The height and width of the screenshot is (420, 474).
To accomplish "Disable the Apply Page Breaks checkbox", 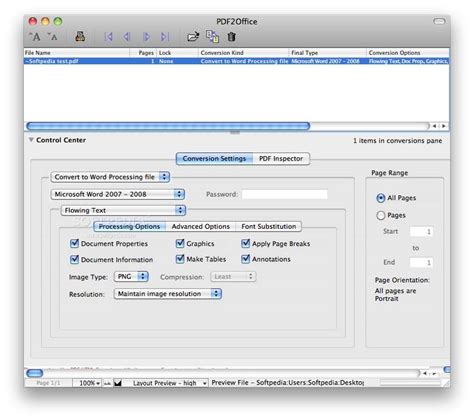I will (x=246, y=243).
